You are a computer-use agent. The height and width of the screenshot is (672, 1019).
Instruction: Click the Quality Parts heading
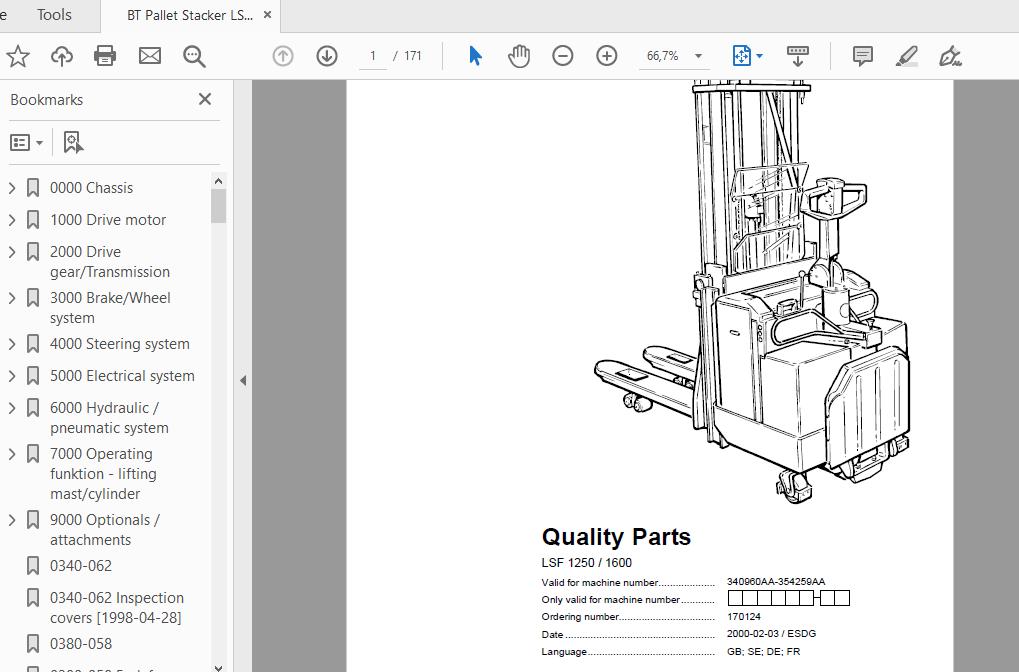pyautogui.click(x=616, y=537)
